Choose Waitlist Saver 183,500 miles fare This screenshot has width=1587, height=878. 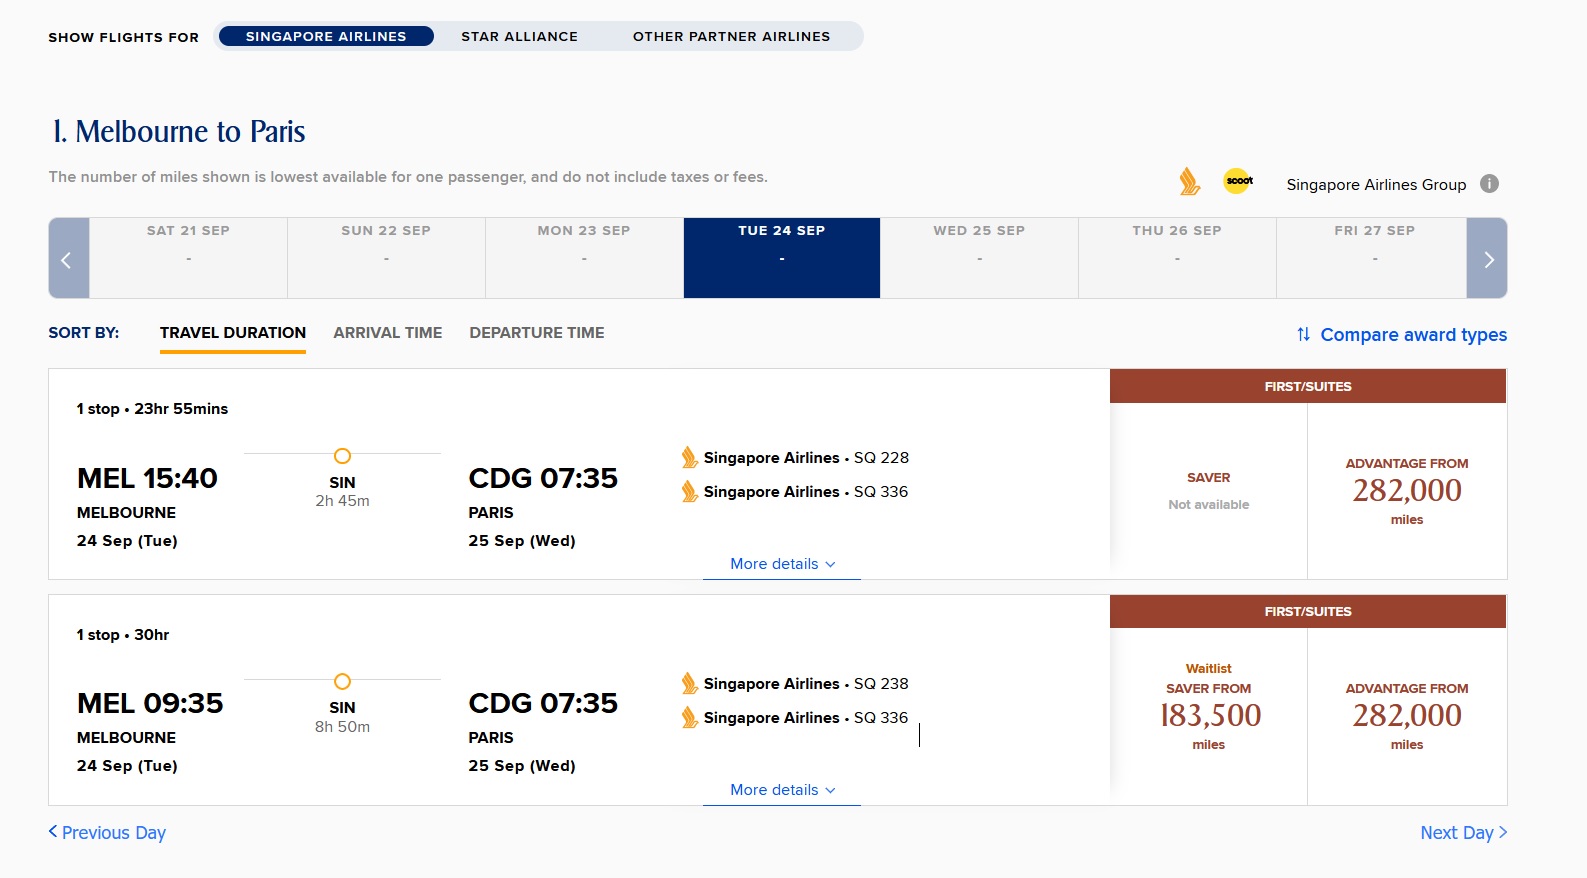tap(1209, 717)
